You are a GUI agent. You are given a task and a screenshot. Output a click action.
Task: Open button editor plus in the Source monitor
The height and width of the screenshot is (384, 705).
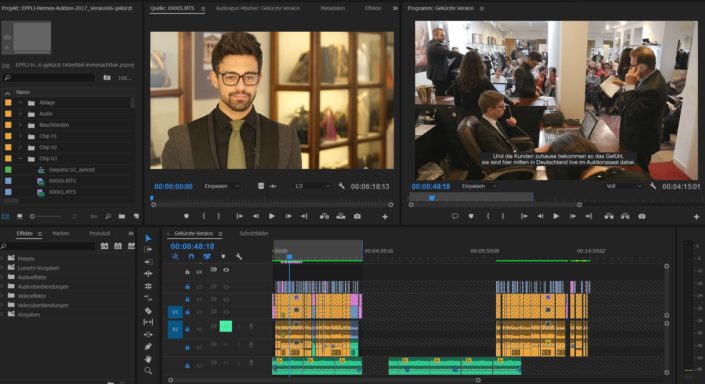[385, 217]
